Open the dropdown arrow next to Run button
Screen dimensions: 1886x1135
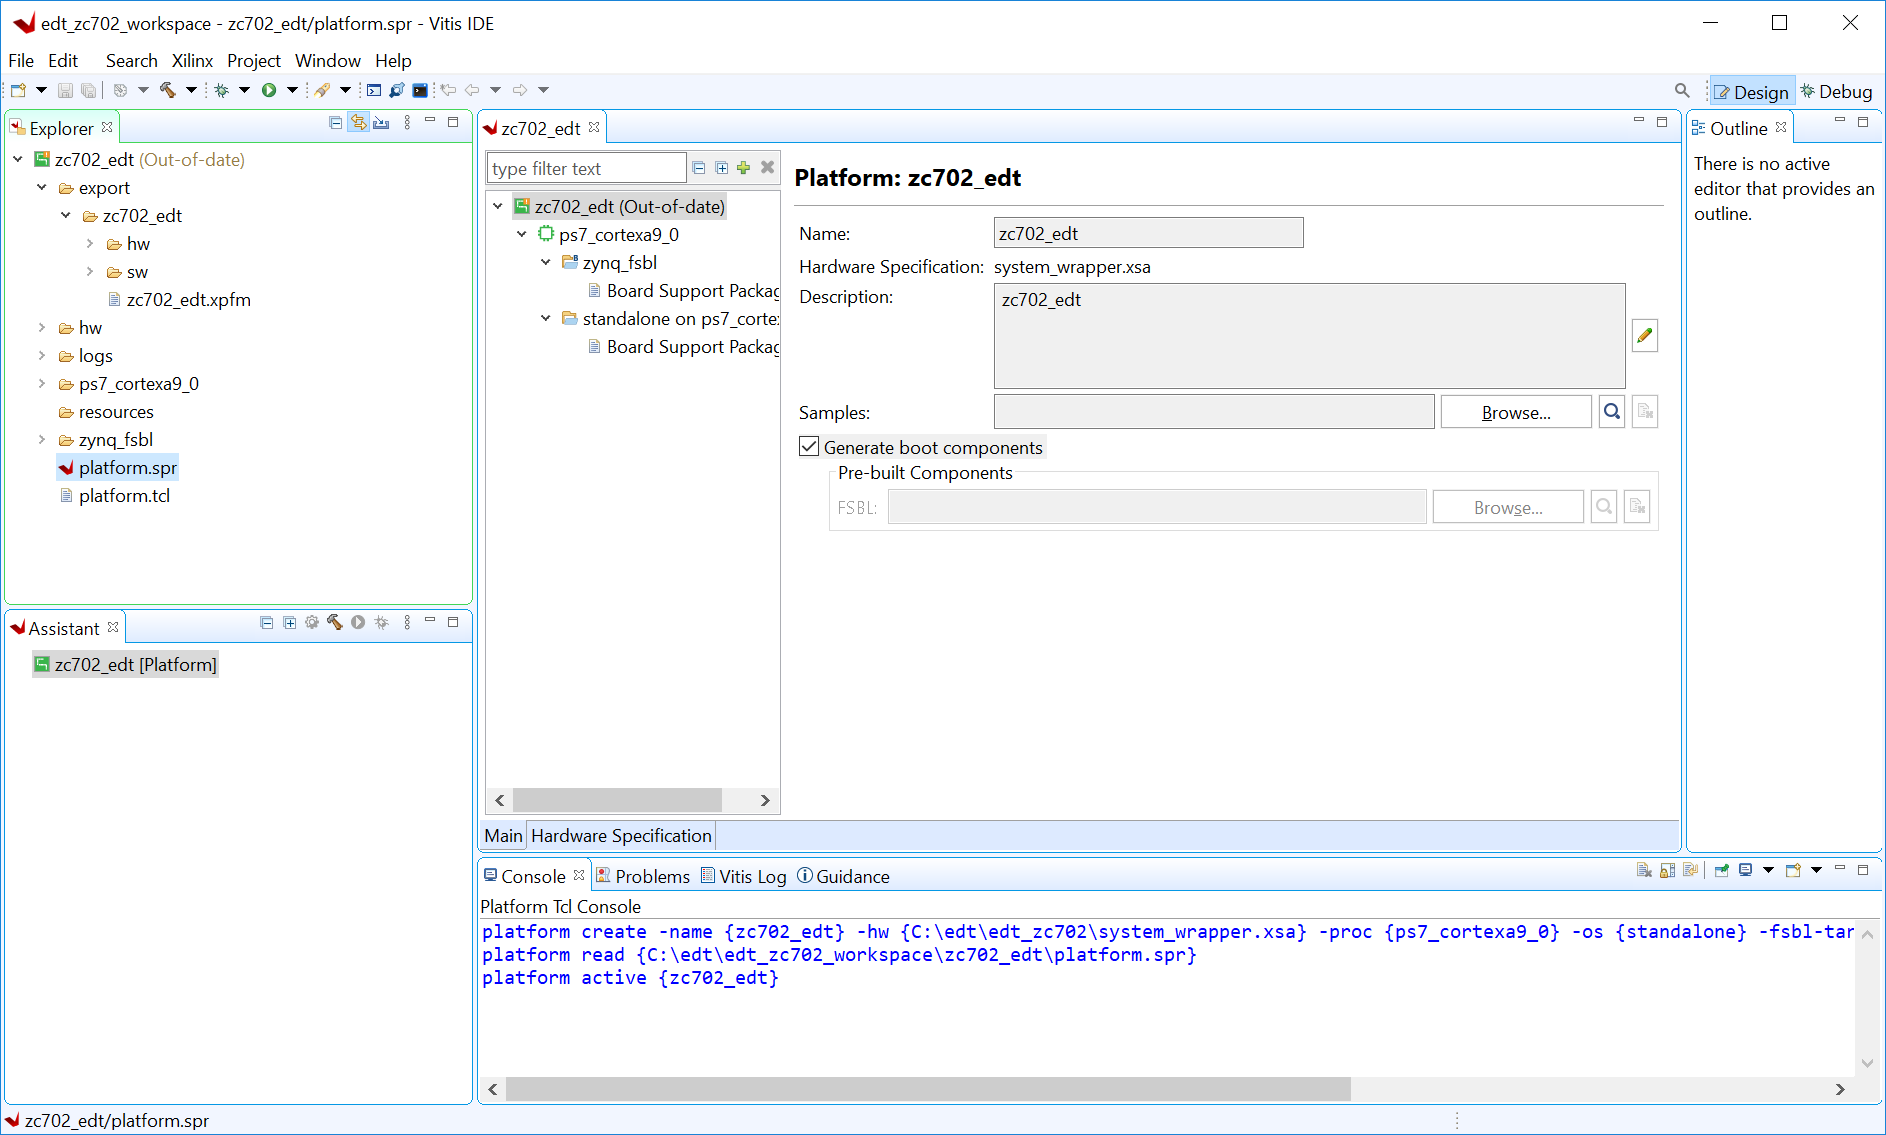292,90
